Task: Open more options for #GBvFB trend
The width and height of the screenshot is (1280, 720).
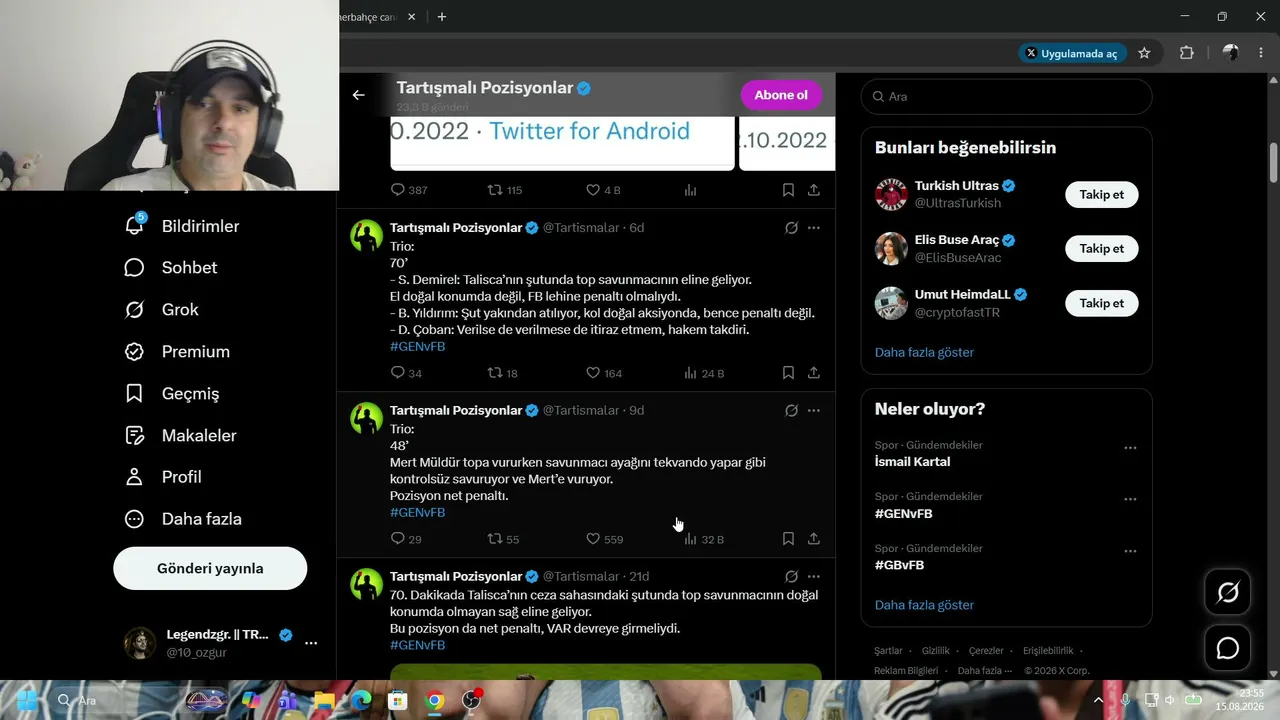Action: 1130,551
